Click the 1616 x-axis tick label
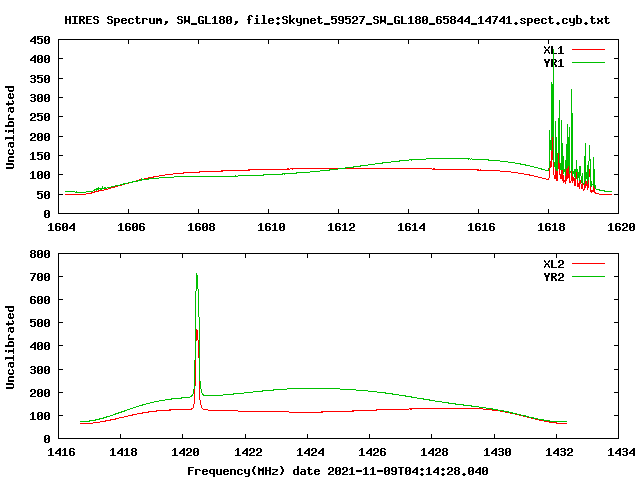640x480 pixels. pyautogui.click(x=481, y=227)
